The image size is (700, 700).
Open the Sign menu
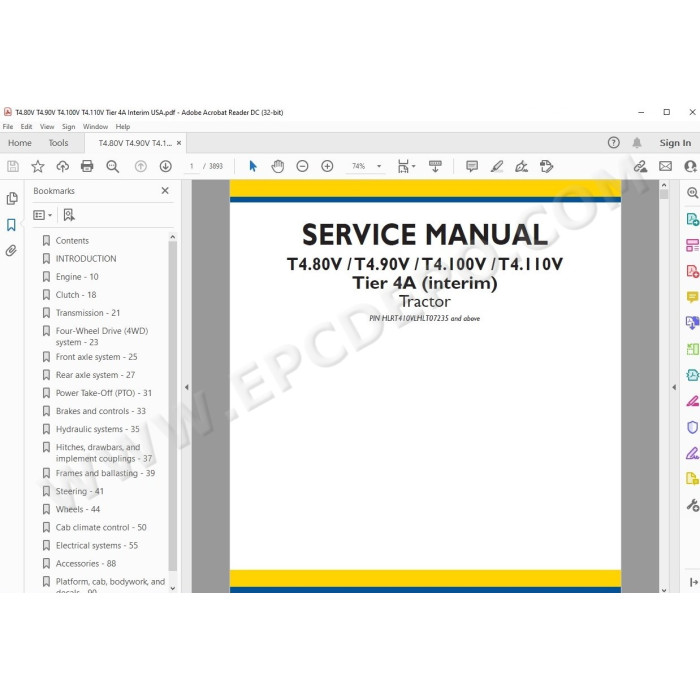(x=68, y=127)
